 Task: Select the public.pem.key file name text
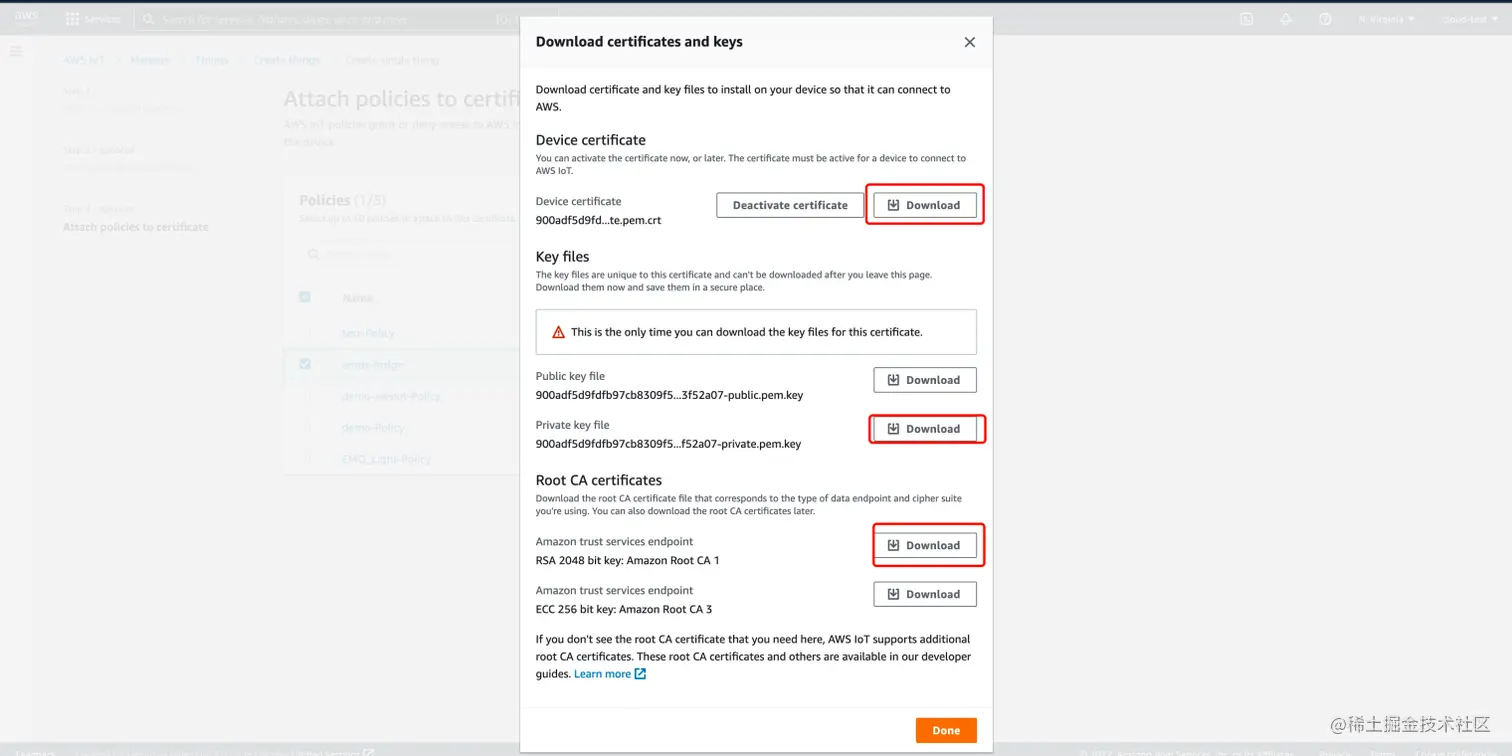click(x=669, y=395)
